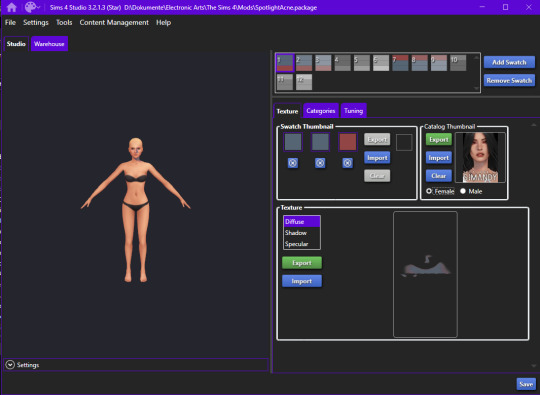Select swatch number 2
The height and width of the screenshot is (395, 540).
304,63
